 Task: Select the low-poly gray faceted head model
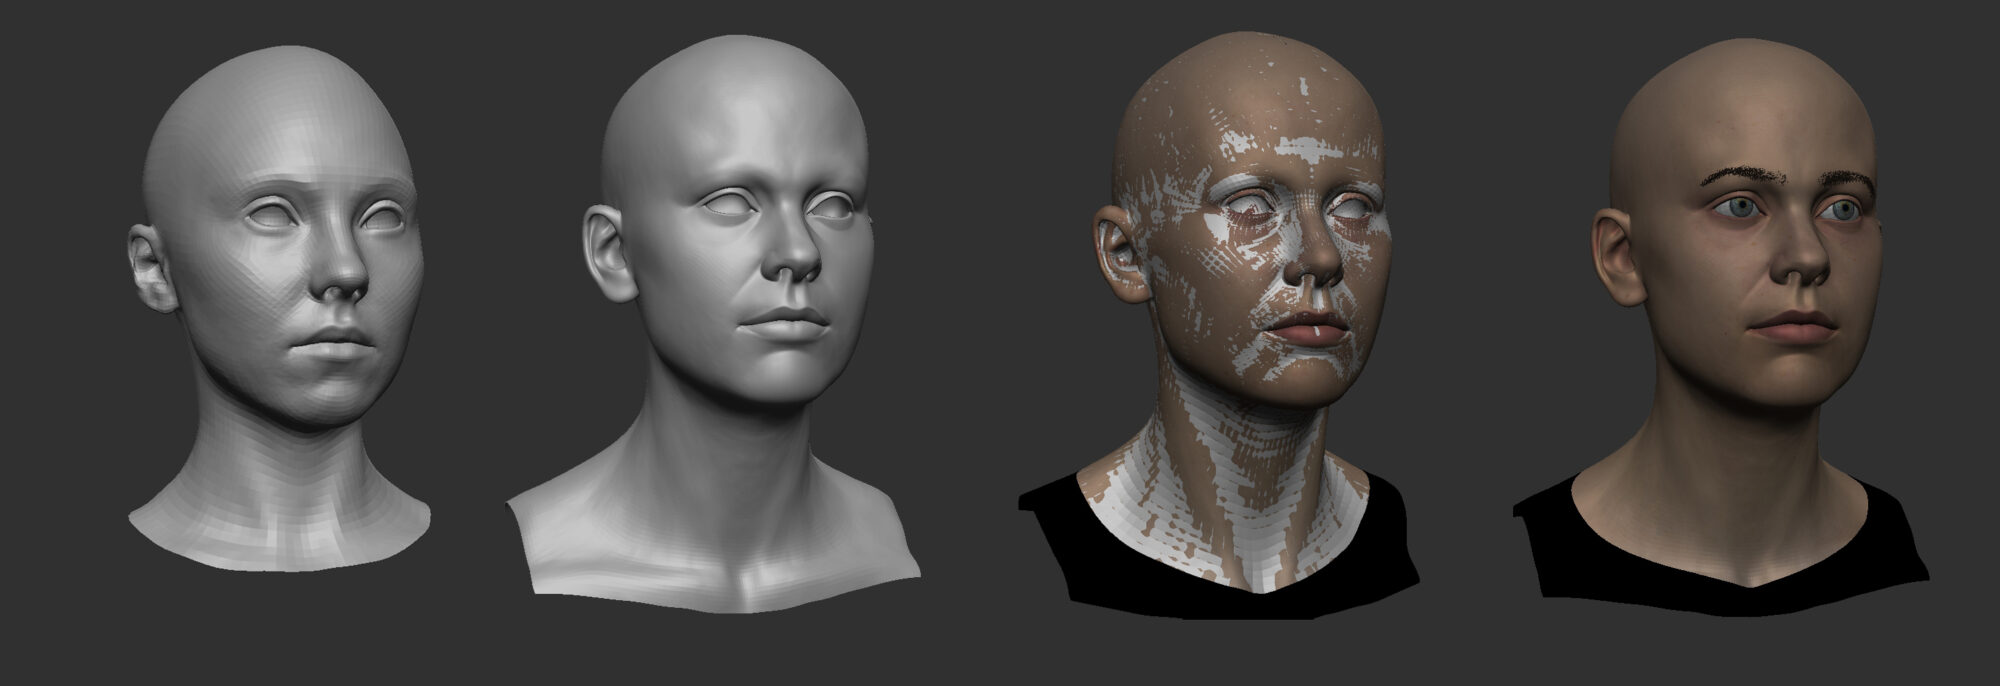click(x=280, y=310)
